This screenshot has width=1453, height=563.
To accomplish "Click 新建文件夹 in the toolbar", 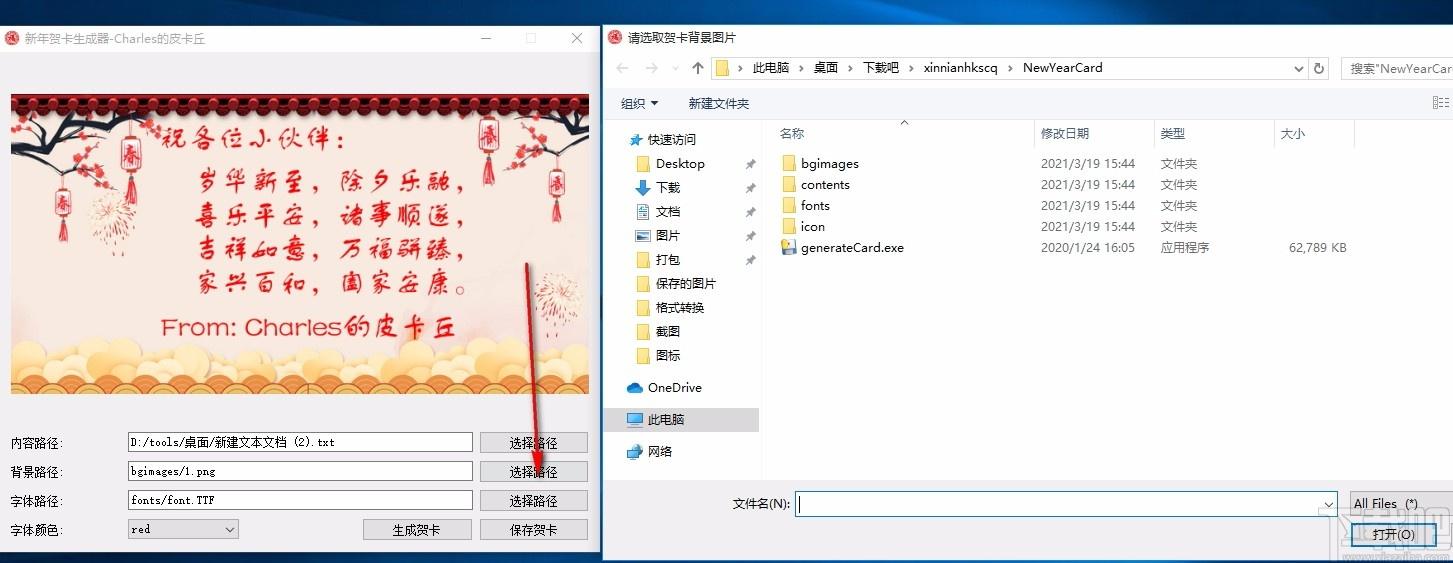I will [718, 103].
